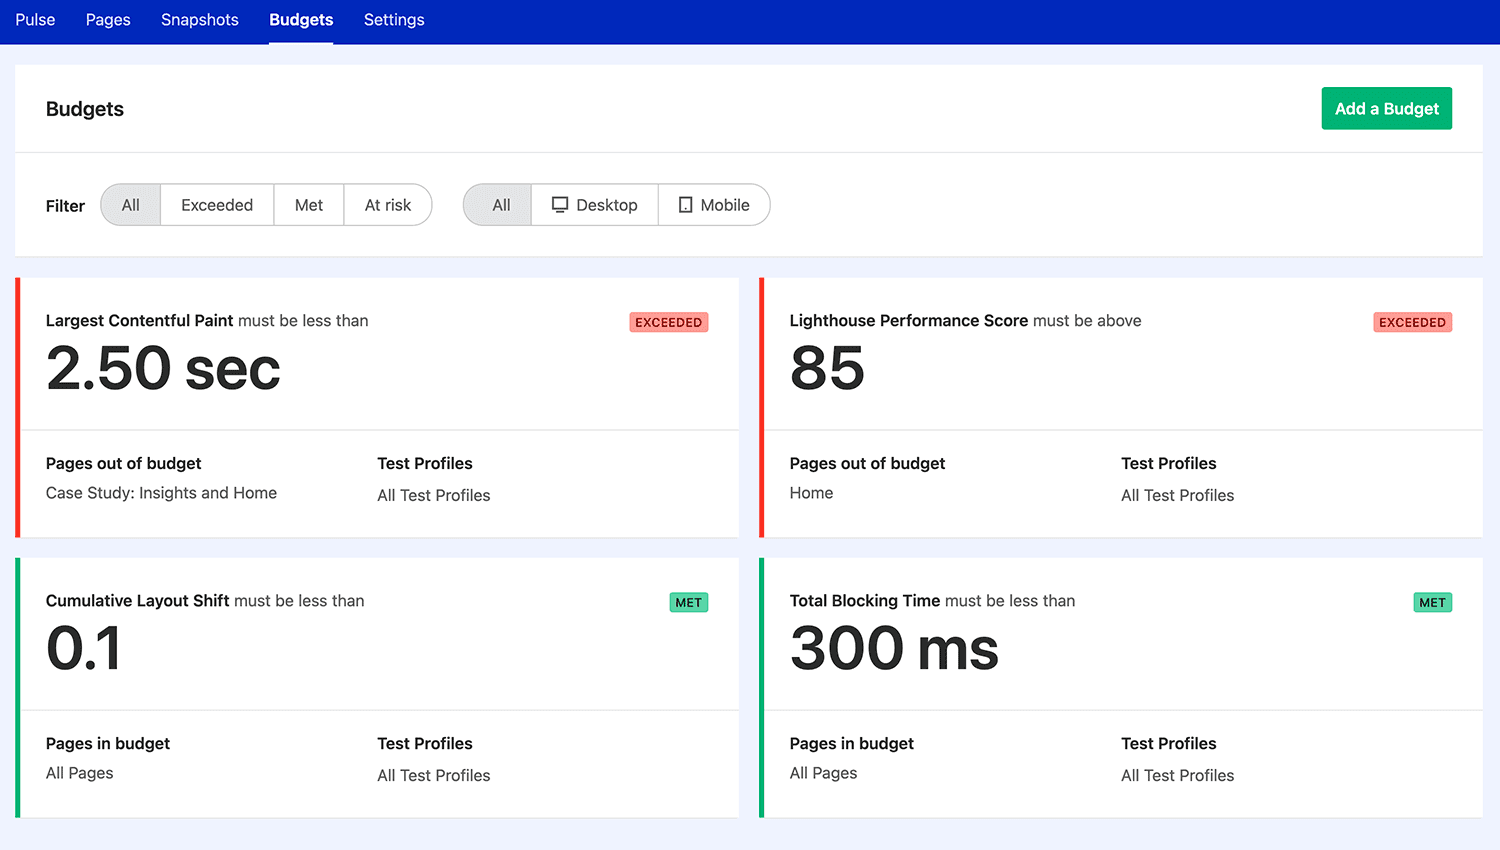The height and width of the screenshot is (850, 1500).
Task: Click the Add a Budget button
Action: (x=1386, y=108)
